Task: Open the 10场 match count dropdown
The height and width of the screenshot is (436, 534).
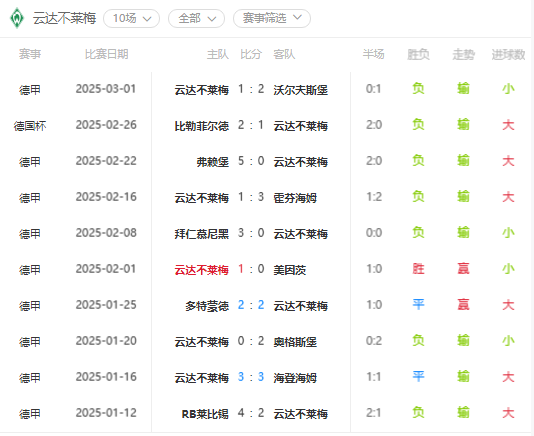Action: (131, 18)
